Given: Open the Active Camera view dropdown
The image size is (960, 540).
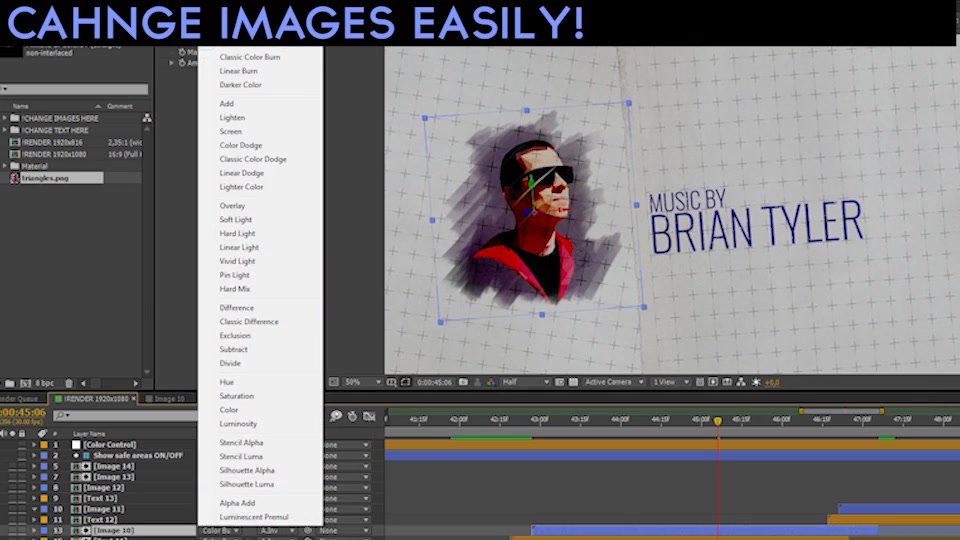Looking at the screenshot, I should [613, 382].
